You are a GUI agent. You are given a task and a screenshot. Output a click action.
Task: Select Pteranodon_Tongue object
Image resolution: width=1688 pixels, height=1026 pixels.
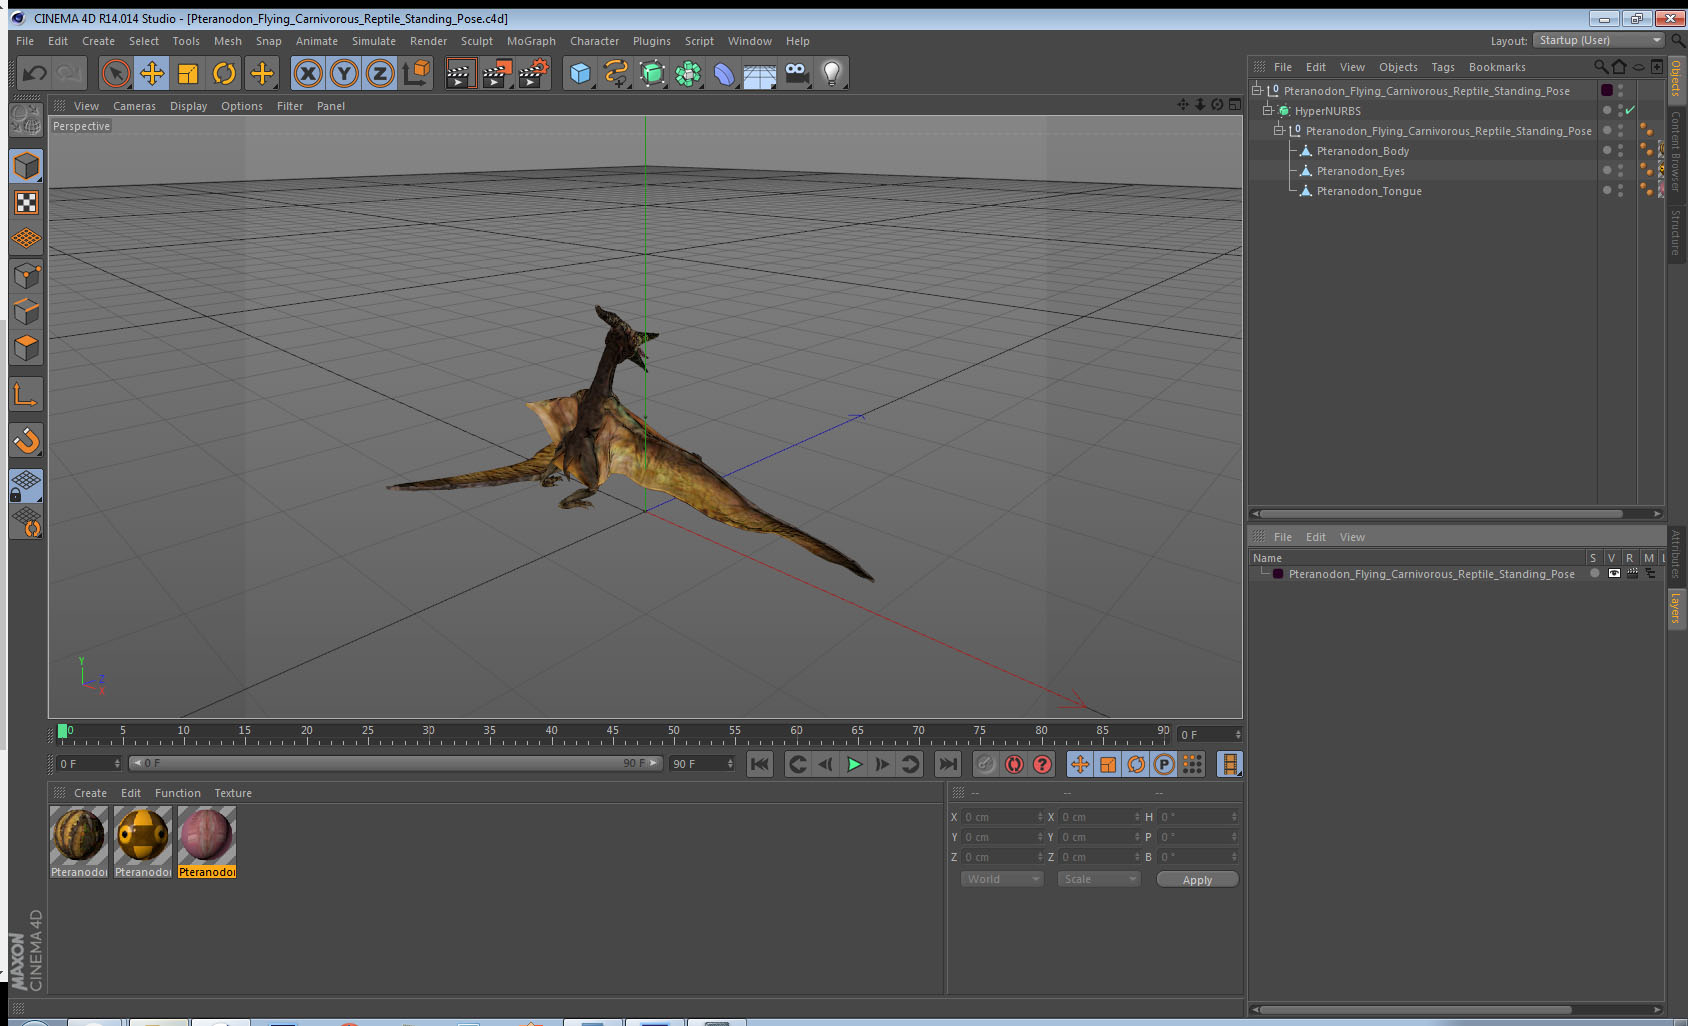tap(1369, 191)
